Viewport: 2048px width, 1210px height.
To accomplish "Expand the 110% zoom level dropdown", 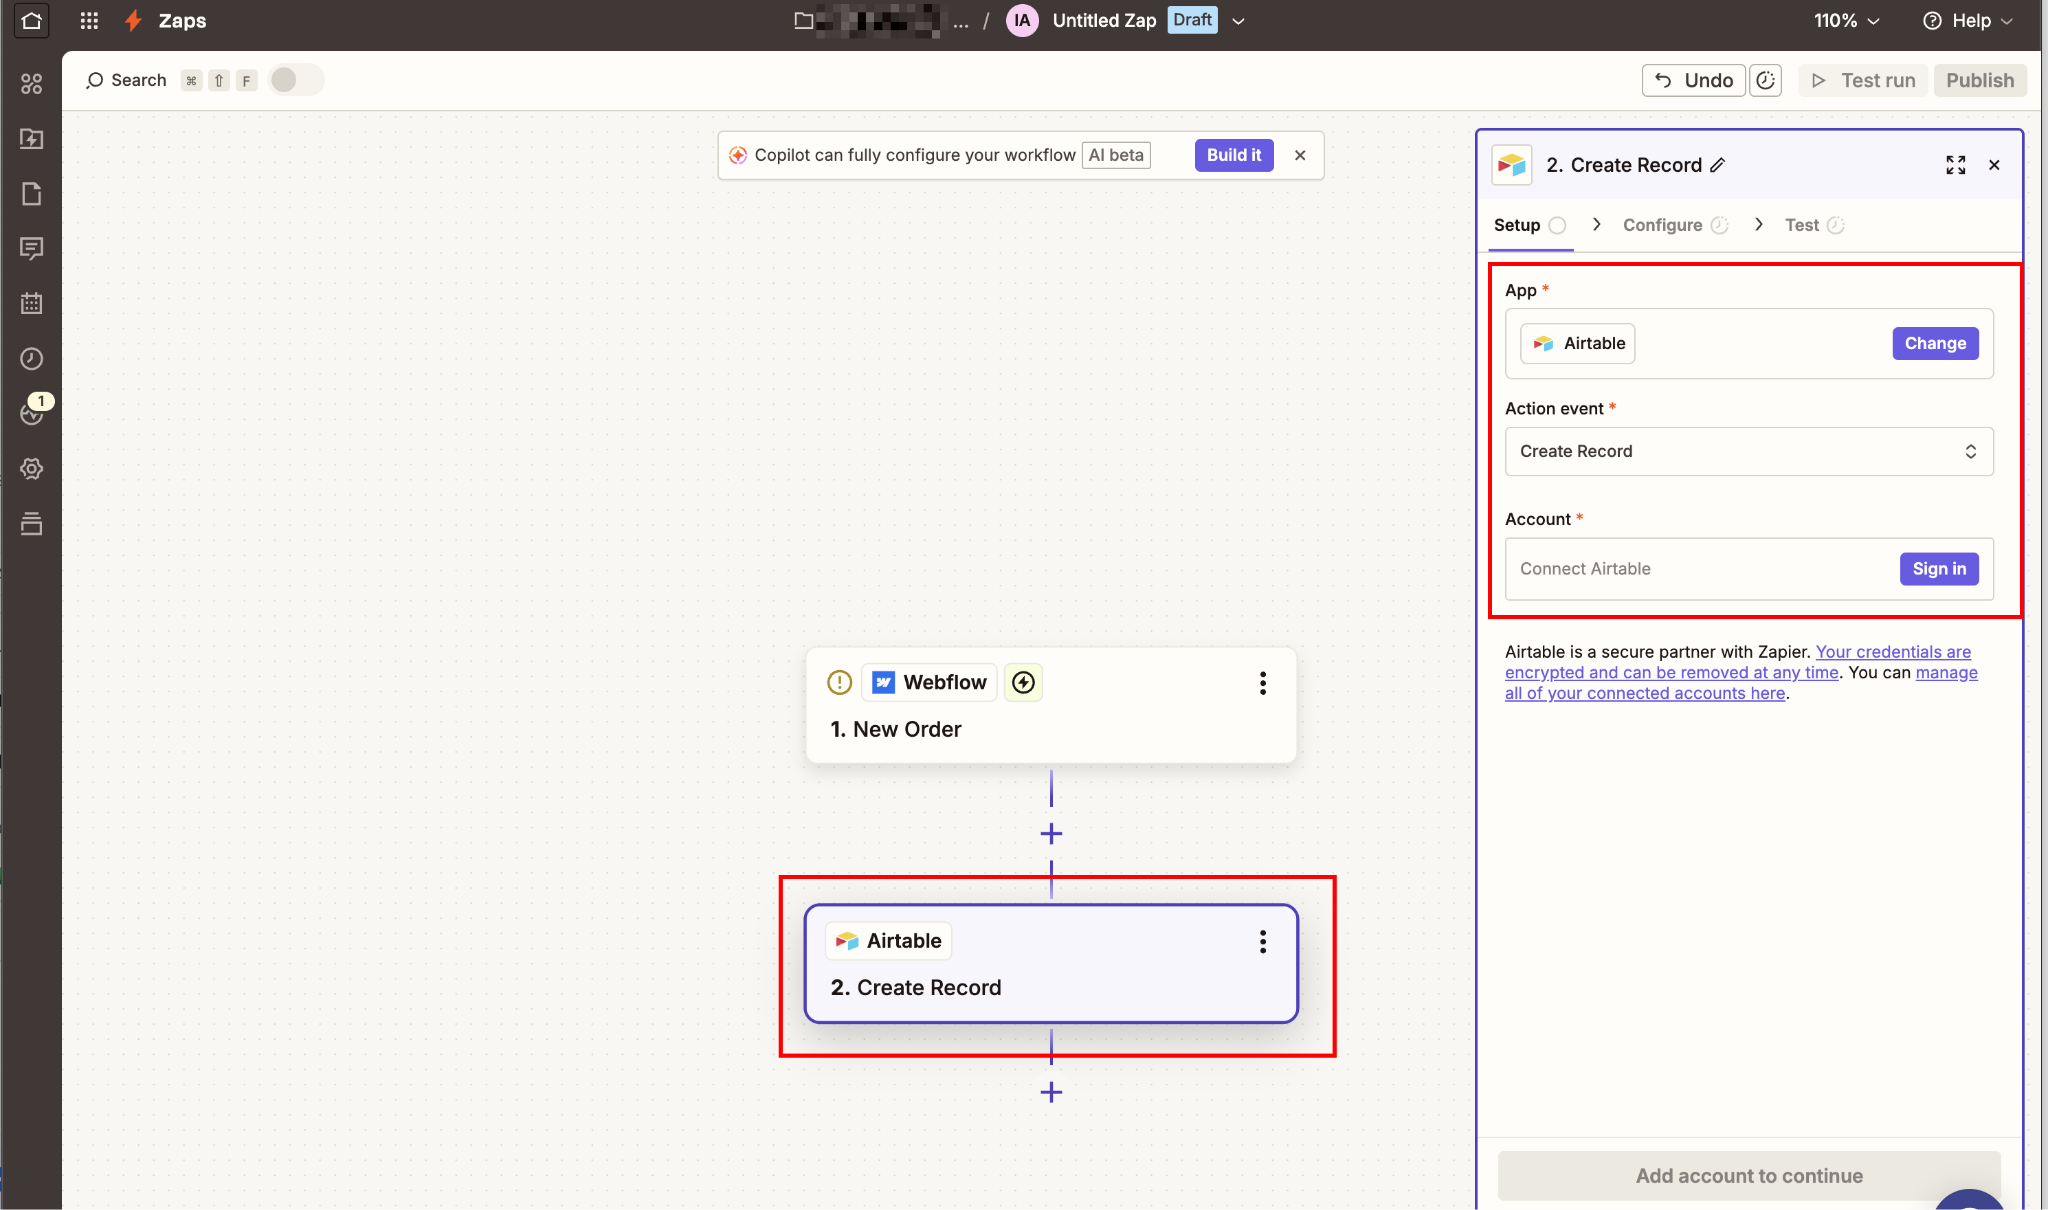I will point(1846,21).
